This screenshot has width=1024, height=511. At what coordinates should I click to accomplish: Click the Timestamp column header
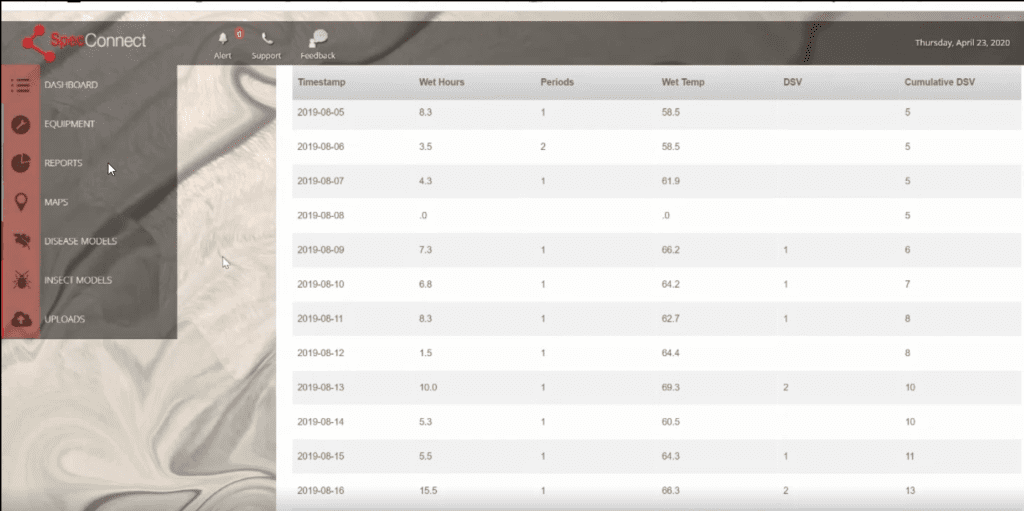321,82
